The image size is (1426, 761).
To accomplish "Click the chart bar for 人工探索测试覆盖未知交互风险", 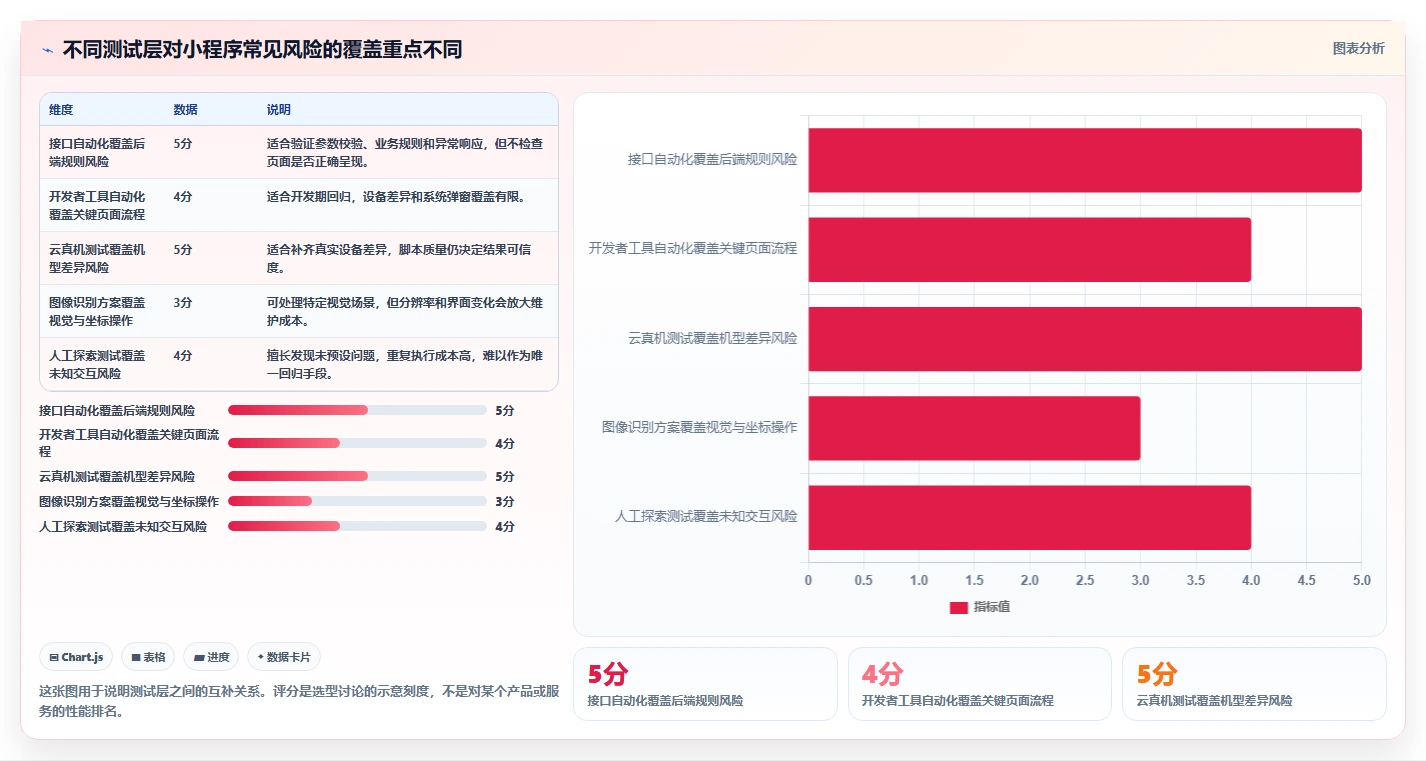I will [x=1030, y=517].
